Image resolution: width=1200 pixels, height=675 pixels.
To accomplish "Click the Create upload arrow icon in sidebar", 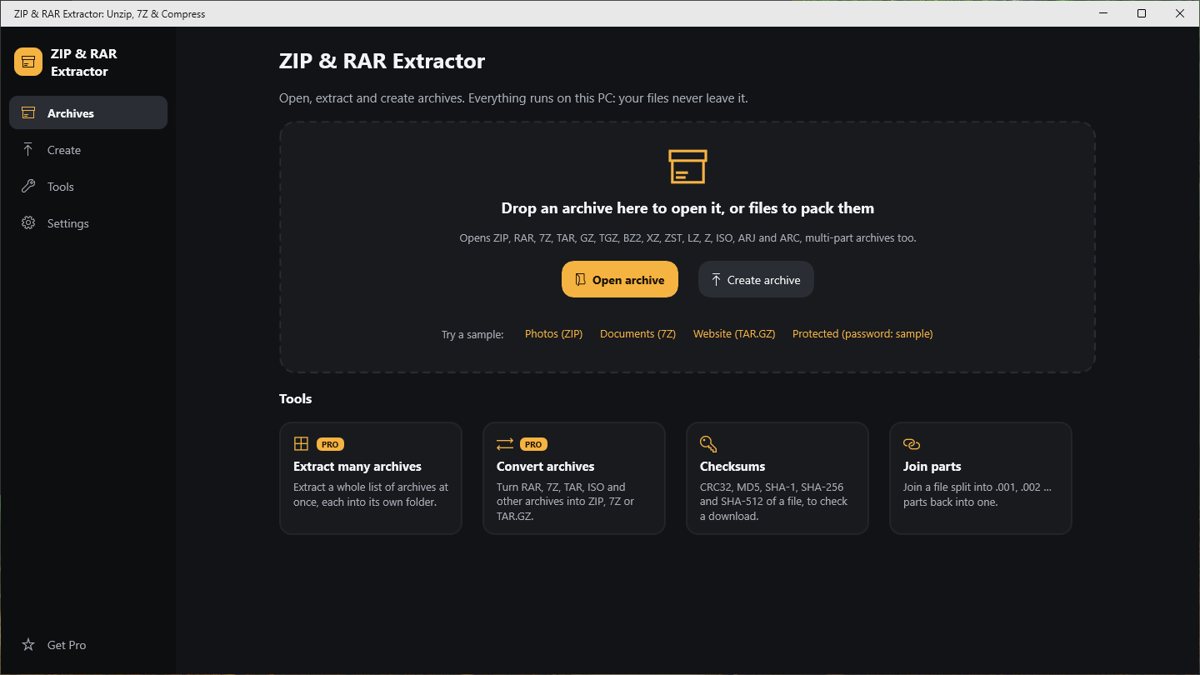I will (28, 150).
